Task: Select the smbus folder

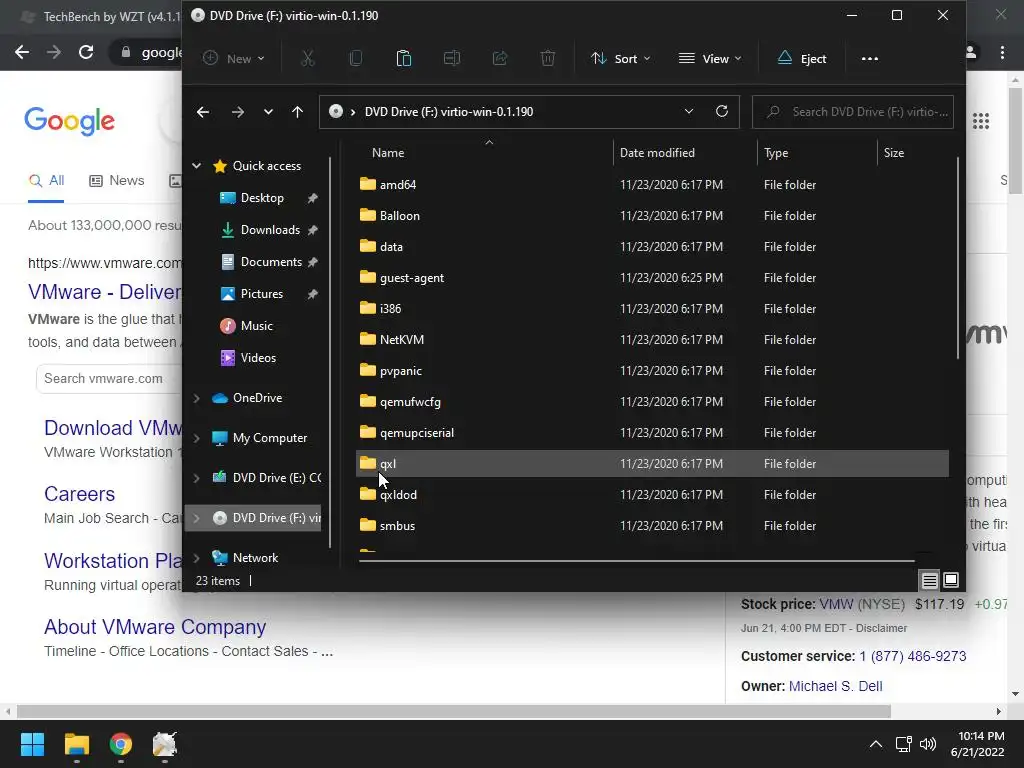Action: coord(652,526)
